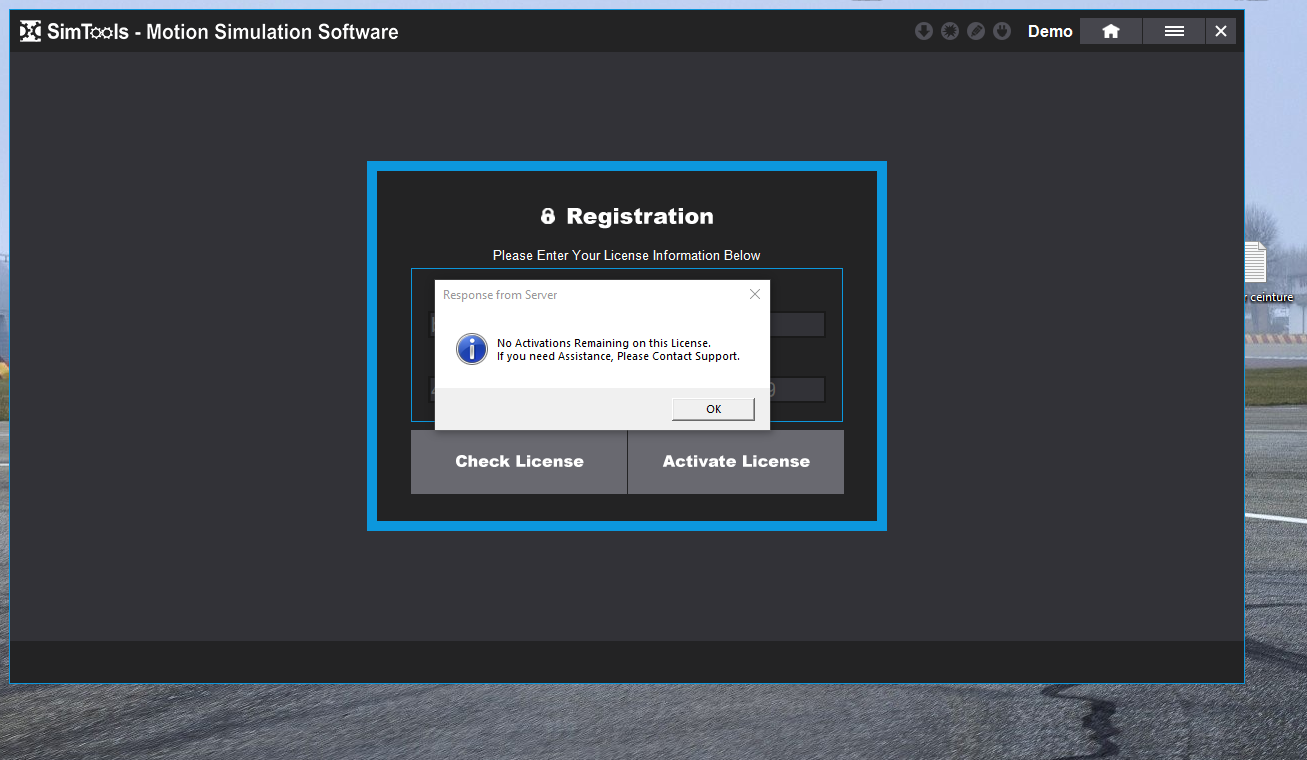Screen dimensions: 1307x760
Task: Click the 'No Activations Remaining on this License' message
Action: click(x=604, y=343)
